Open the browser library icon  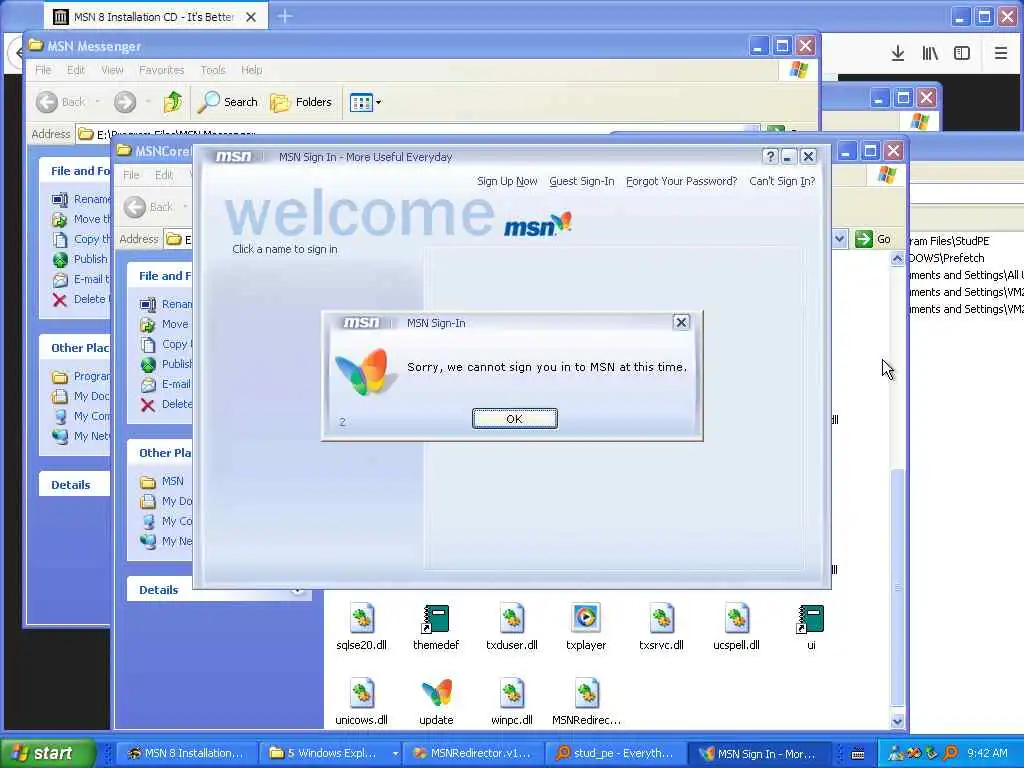pos(930,54)
